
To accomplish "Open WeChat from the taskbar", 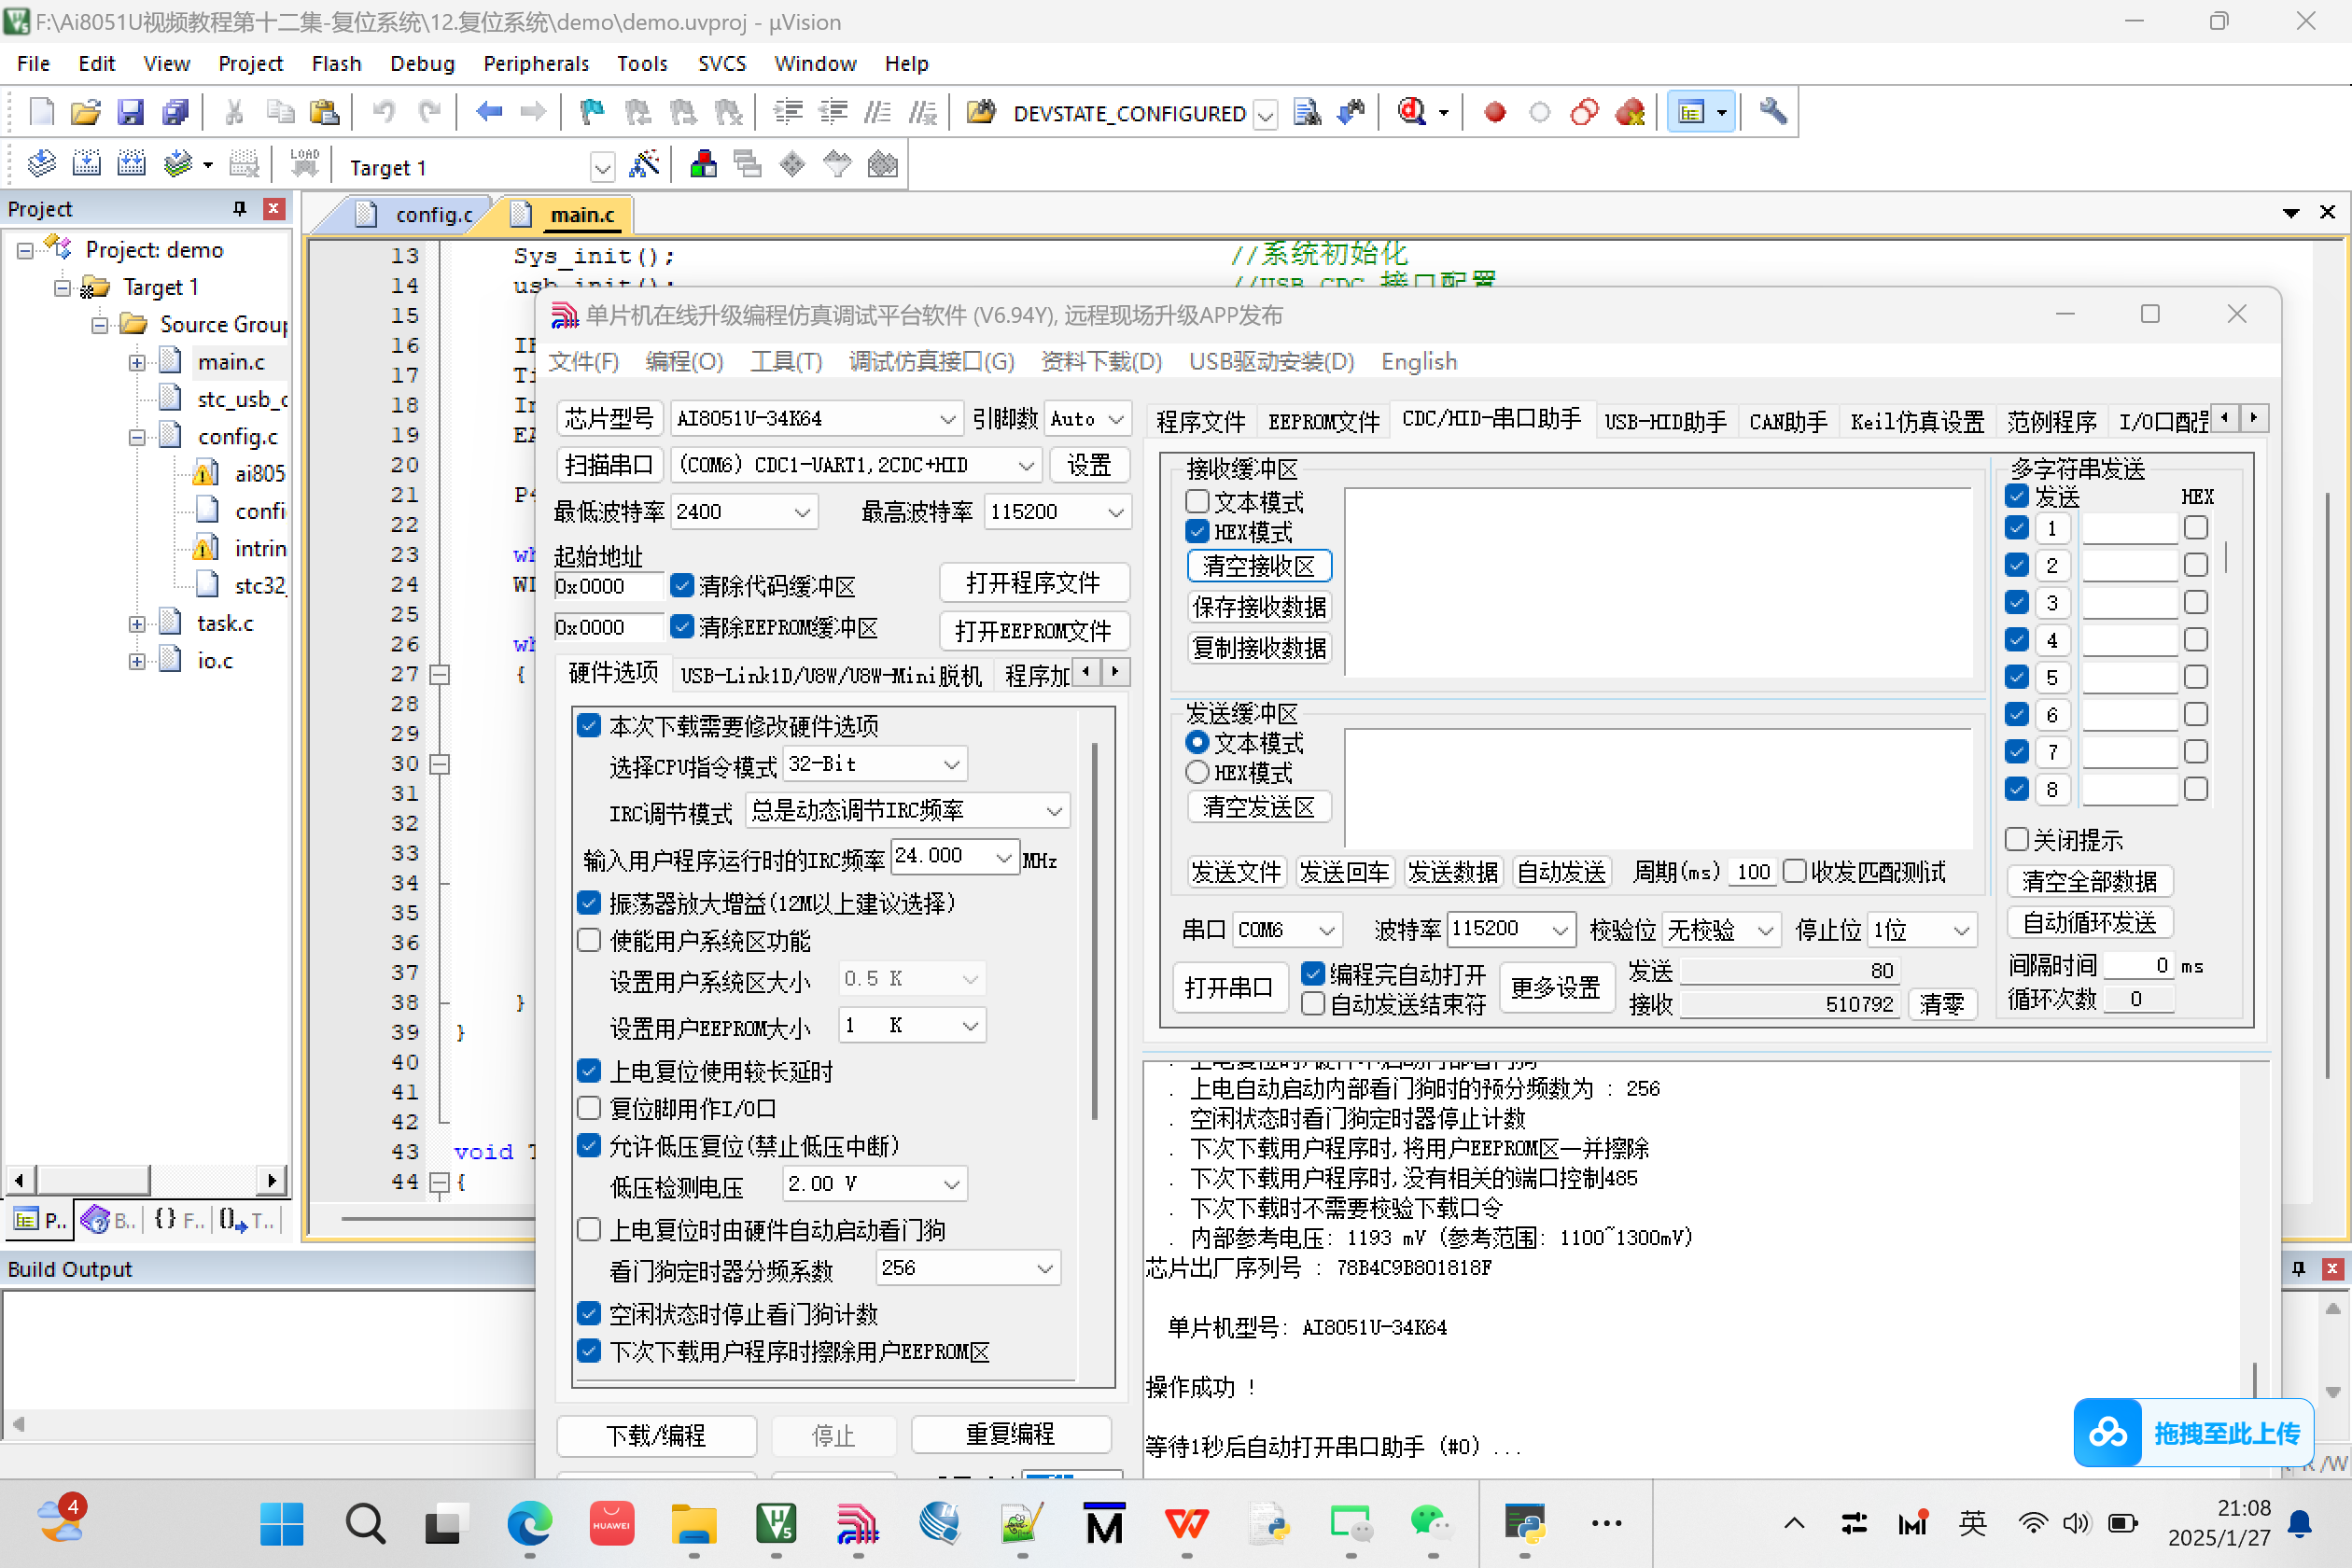I will (1431, 1524).
